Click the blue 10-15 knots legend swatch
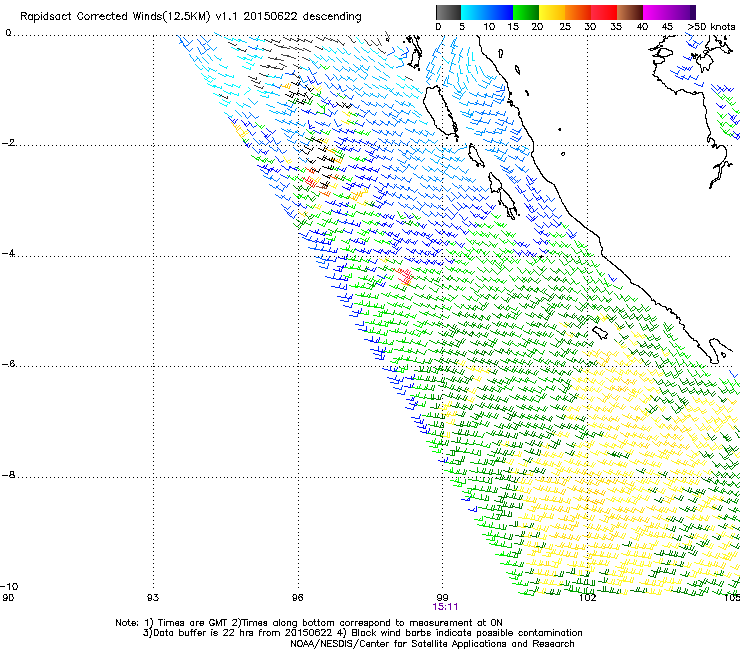 click(x=500, y=12)
